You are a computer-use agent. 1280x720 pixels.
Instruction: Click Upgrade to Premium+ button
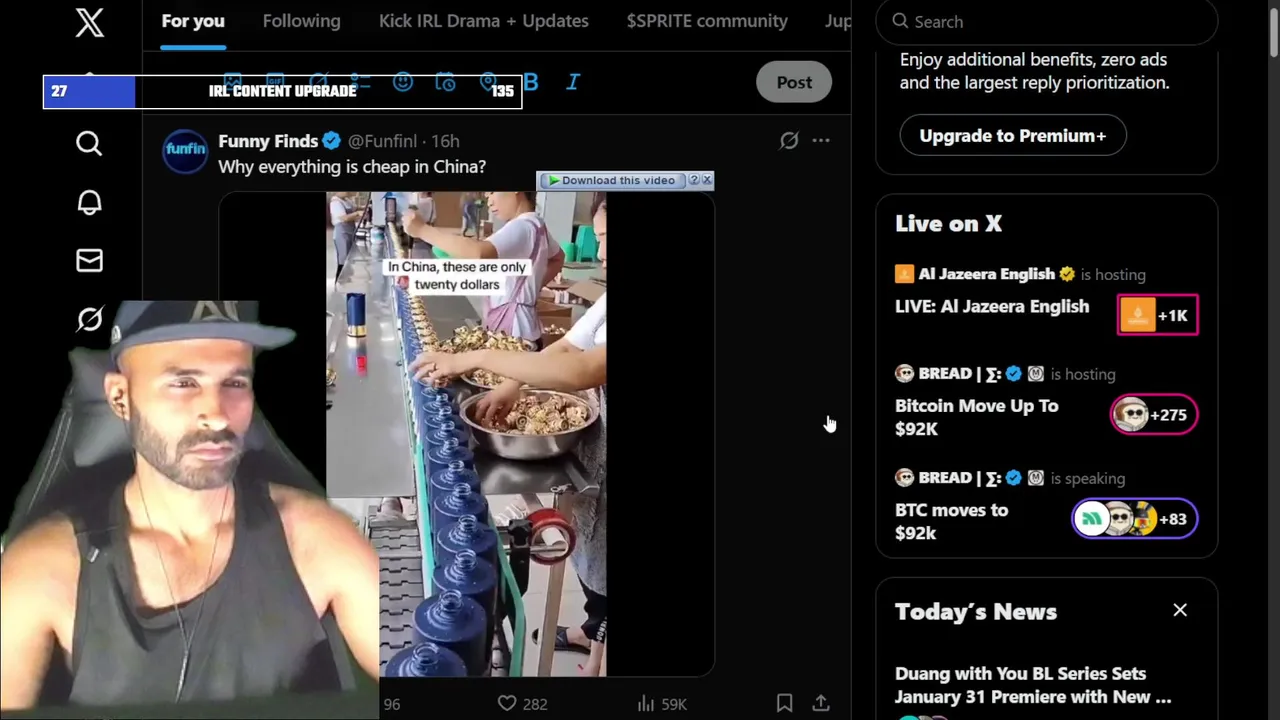(x=1012, y=136)
